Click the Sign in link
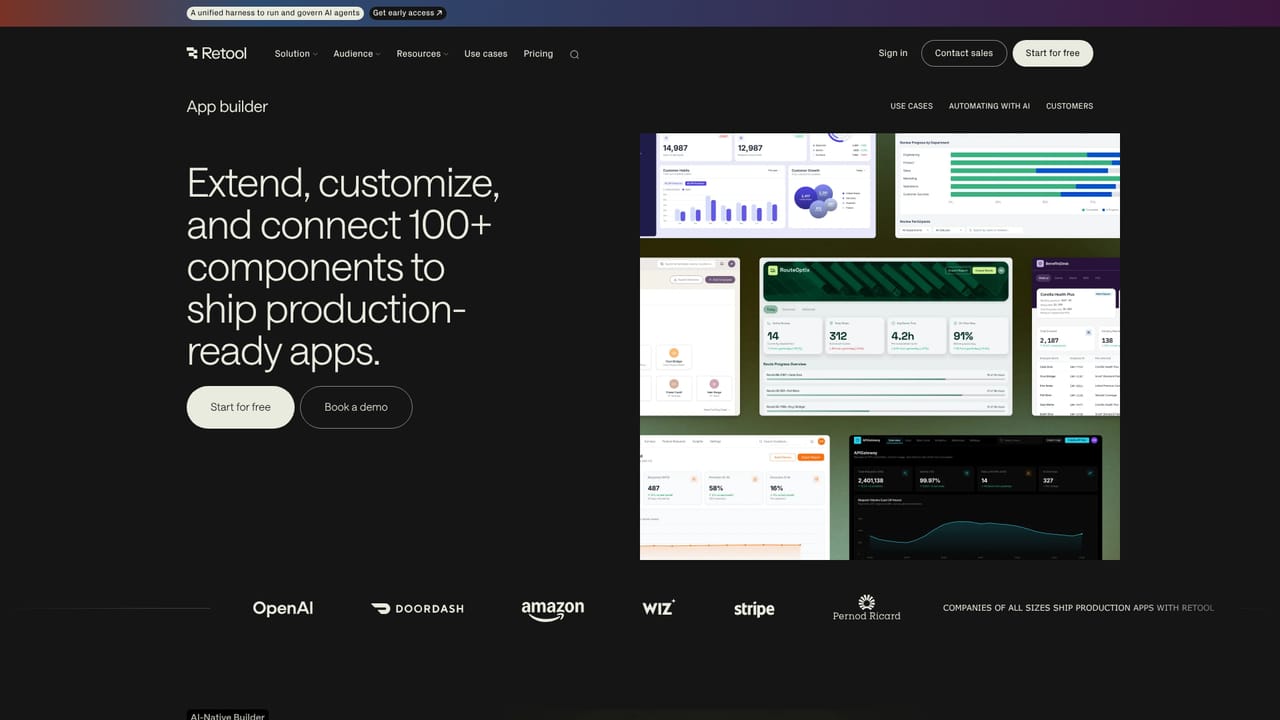The height and width of the screenshot is (720, 1280). 893,53
